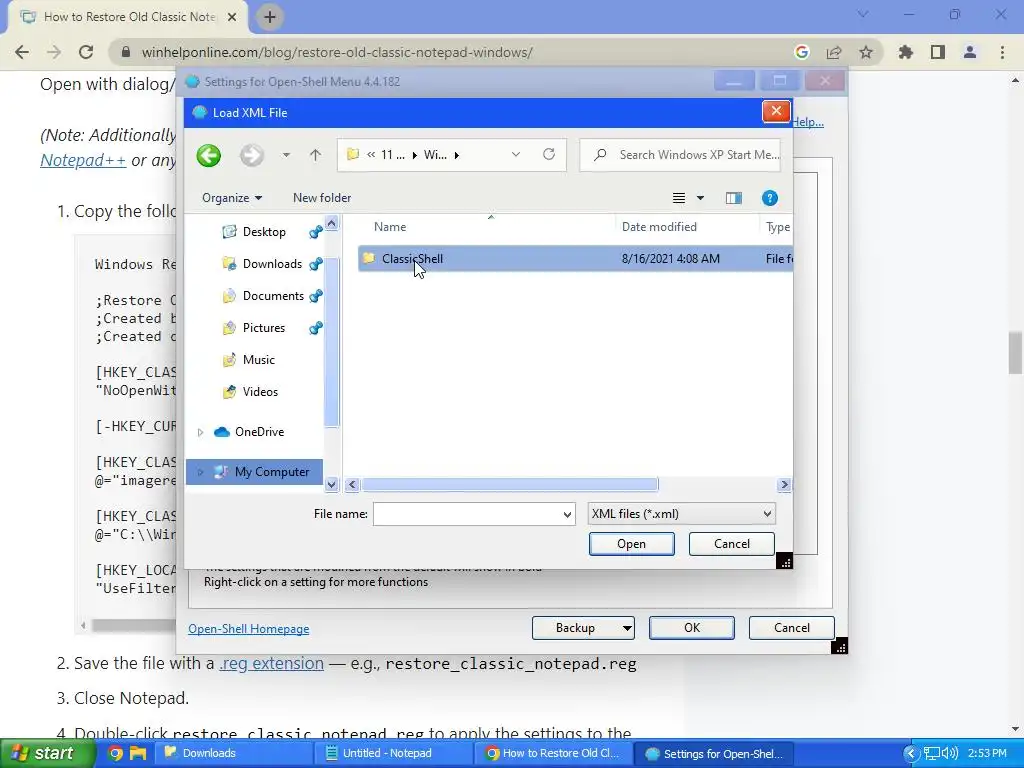
Task: Create a New folder
Action: 322,198
